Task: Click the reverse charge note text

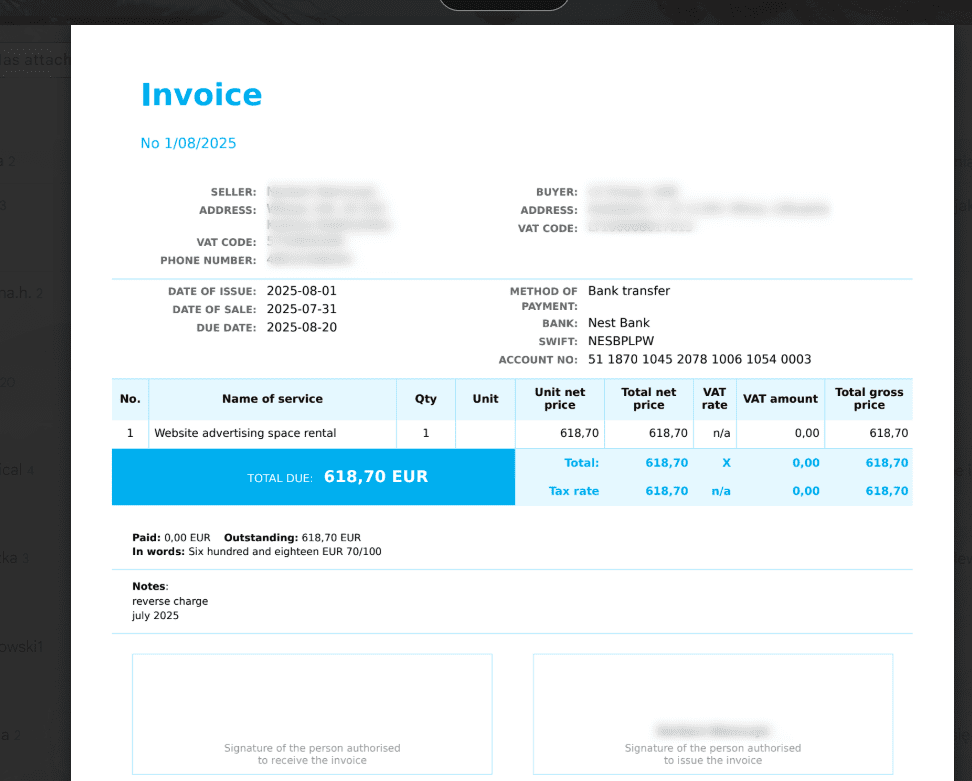Action: [x=170, y=601]
